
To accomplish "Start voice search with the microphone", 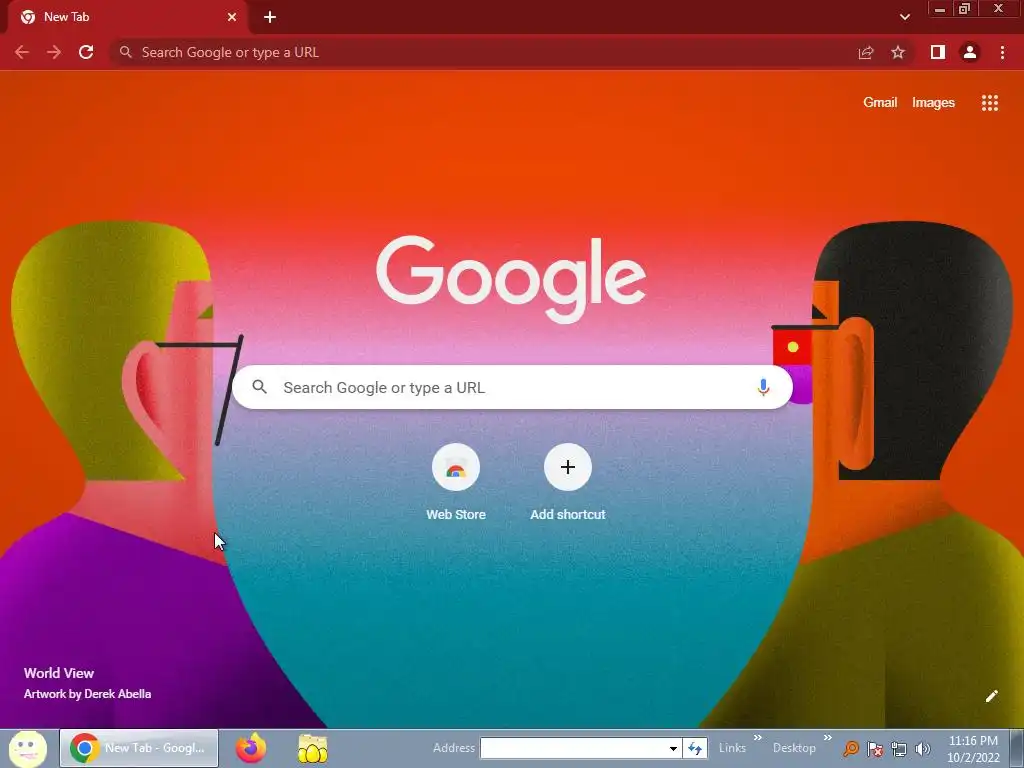I will click(763, 387).
